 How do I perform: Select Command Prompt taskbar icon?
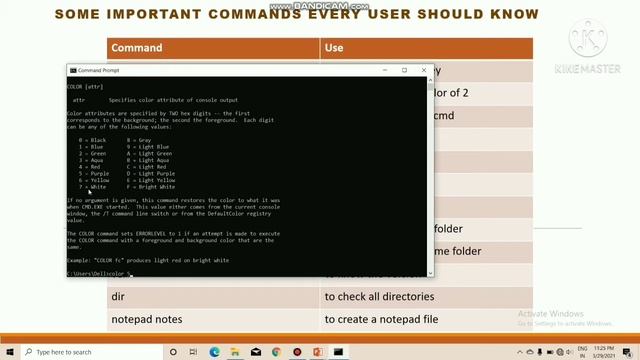(338, 352)
